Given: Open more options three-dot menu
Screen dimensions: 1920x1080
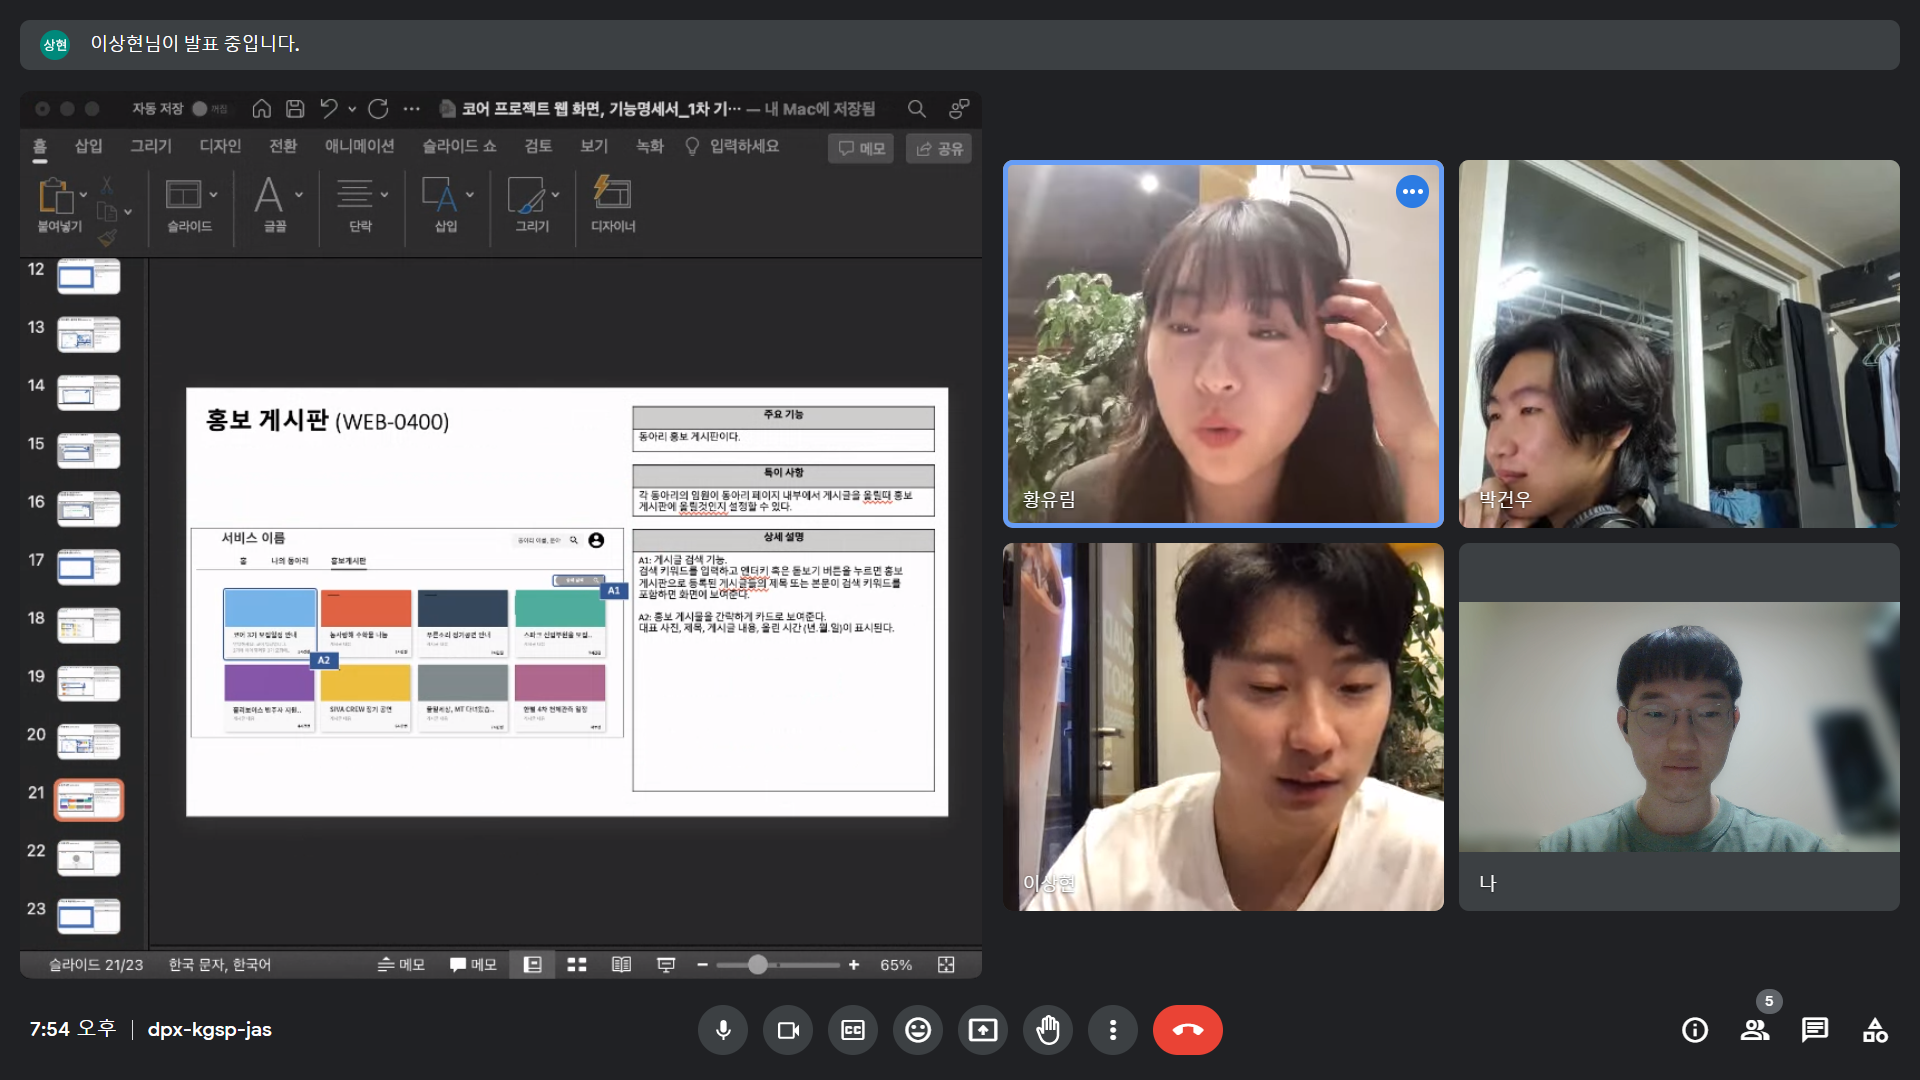Looking at the screenshot, I should (x=1113, y=1030).
